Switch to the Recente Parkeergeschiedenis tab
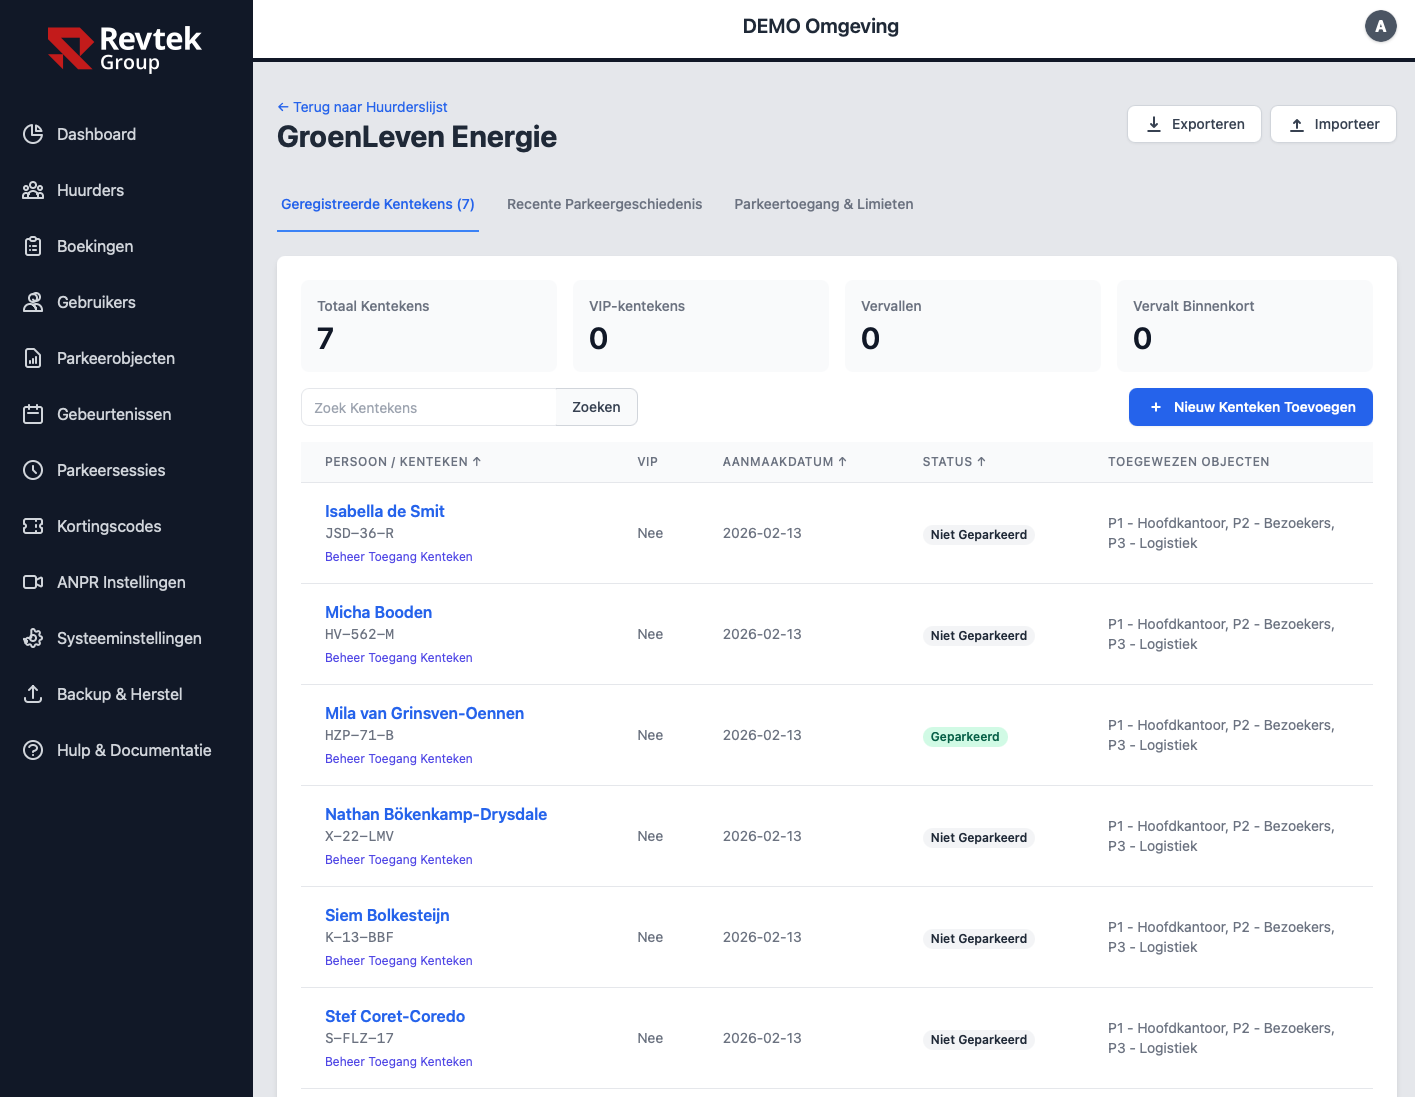Viewport: 1415px width, 1097px height. coord(604,204)
